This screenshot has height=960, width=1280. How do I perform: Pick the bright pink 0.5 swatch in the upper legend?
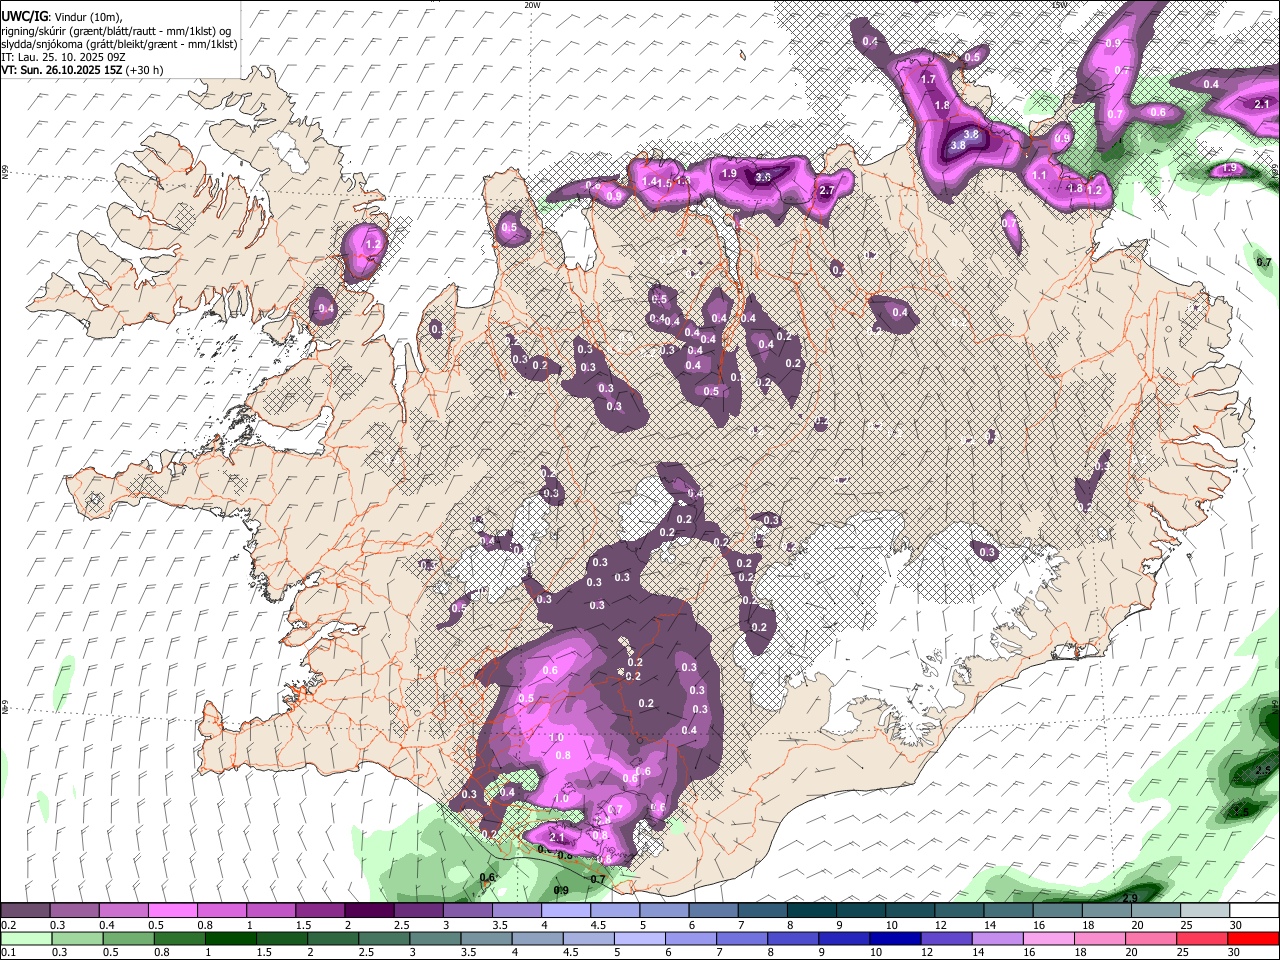[172, 910]
